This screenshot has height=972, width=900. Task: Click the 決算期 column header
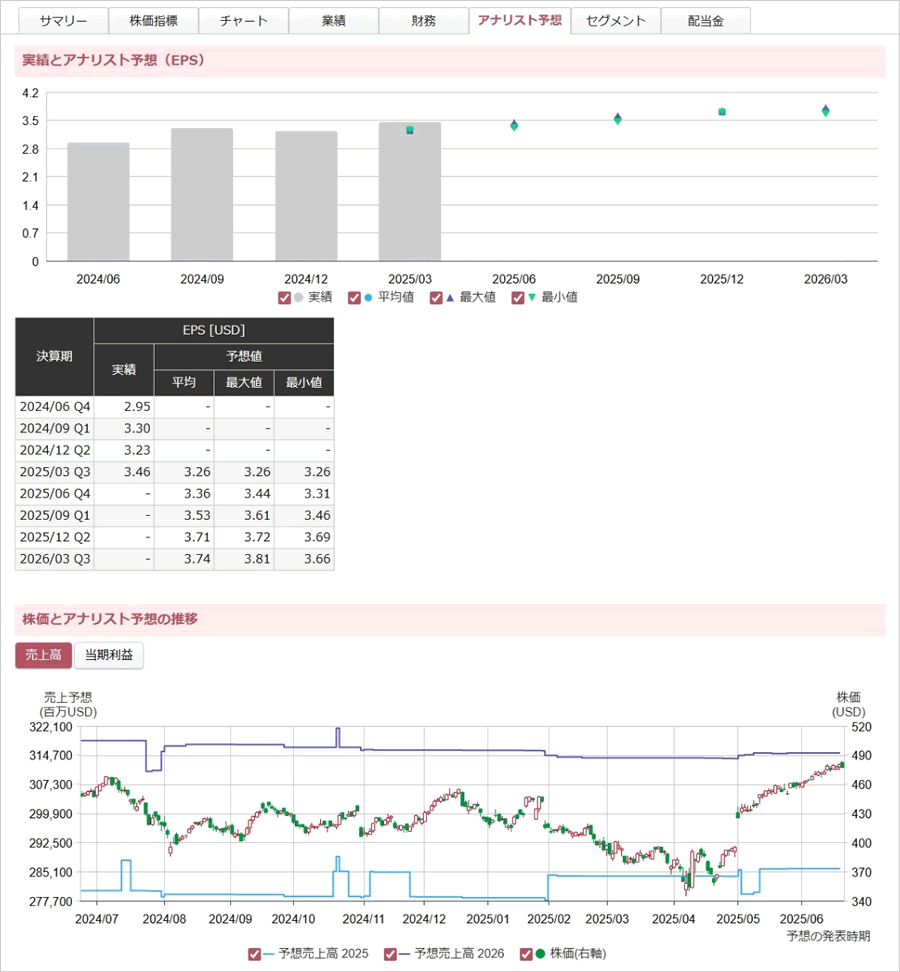55,356
